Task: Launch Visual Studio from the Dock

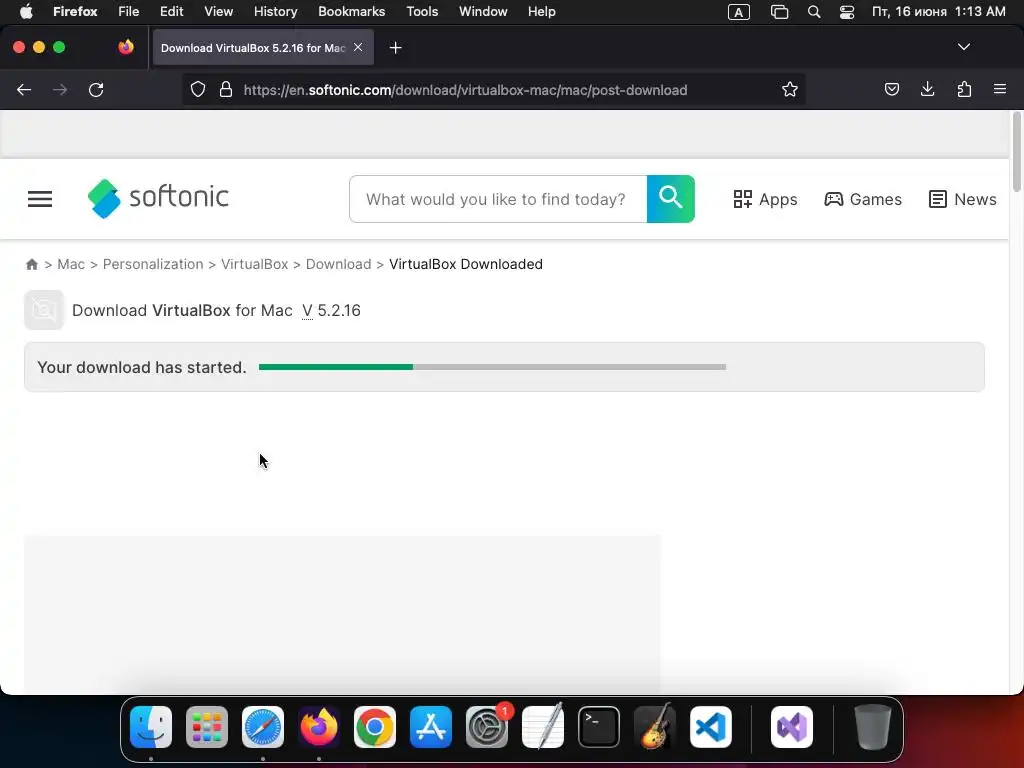Action: pos(792,727)
